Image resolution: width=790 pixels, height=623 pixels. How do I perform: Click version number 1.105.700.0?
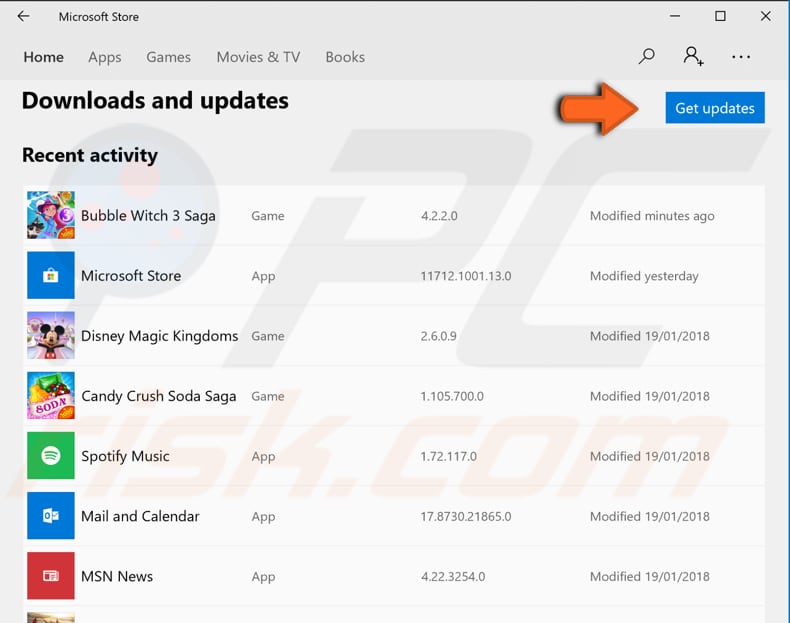452,396
